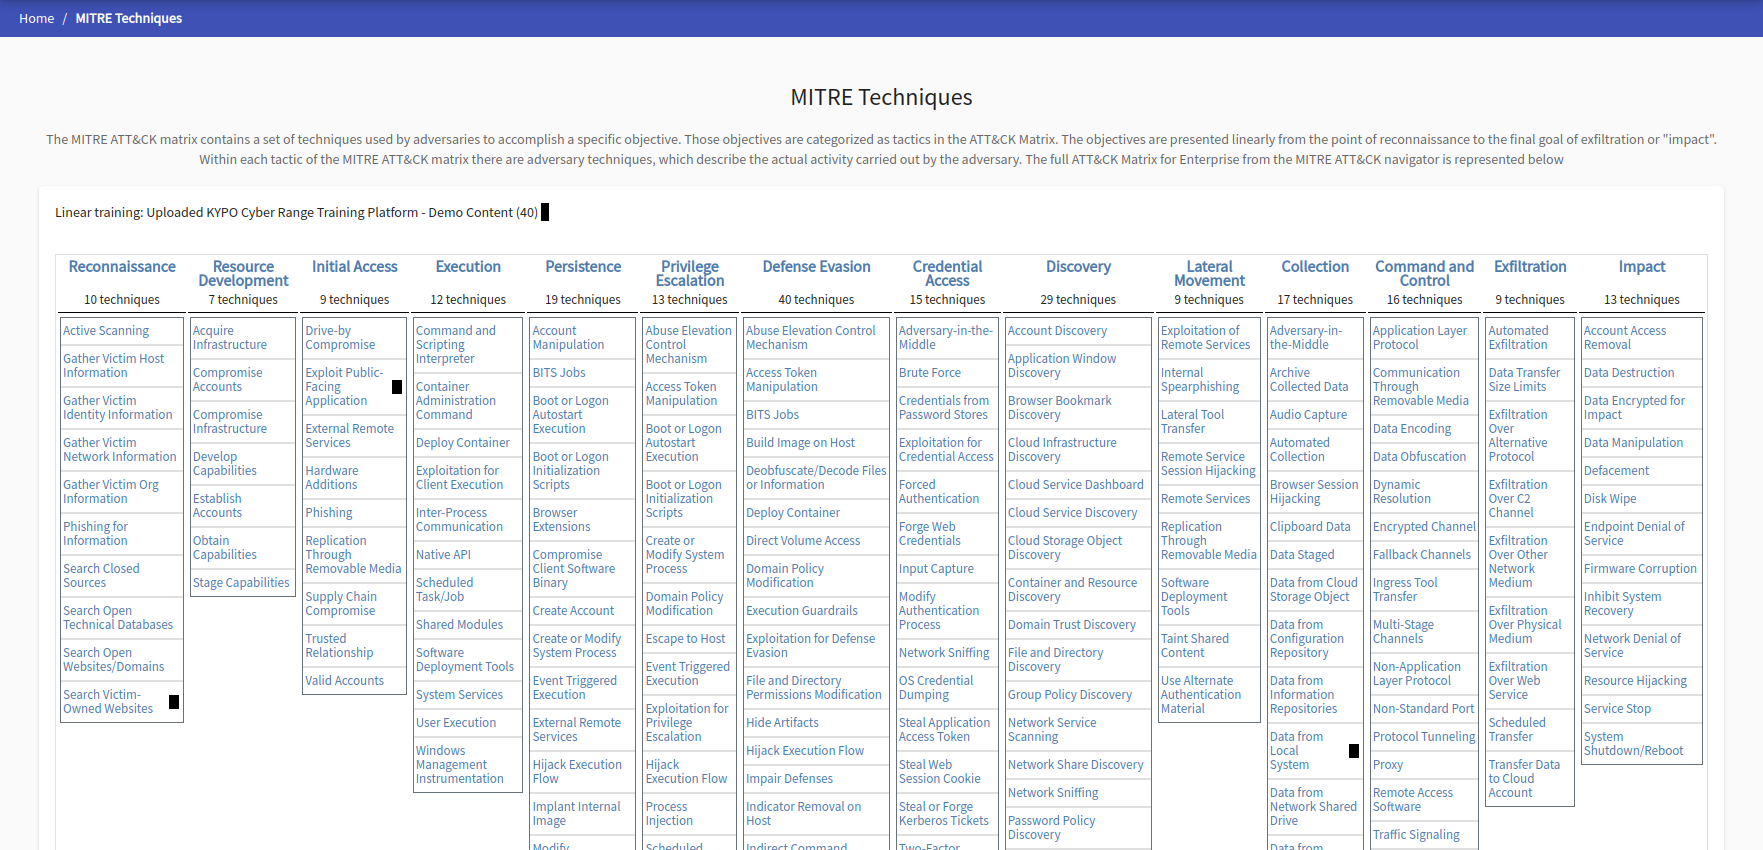1763x850 pixels.
Task: Open the Impact tactic header
Action: [1642, 266]
